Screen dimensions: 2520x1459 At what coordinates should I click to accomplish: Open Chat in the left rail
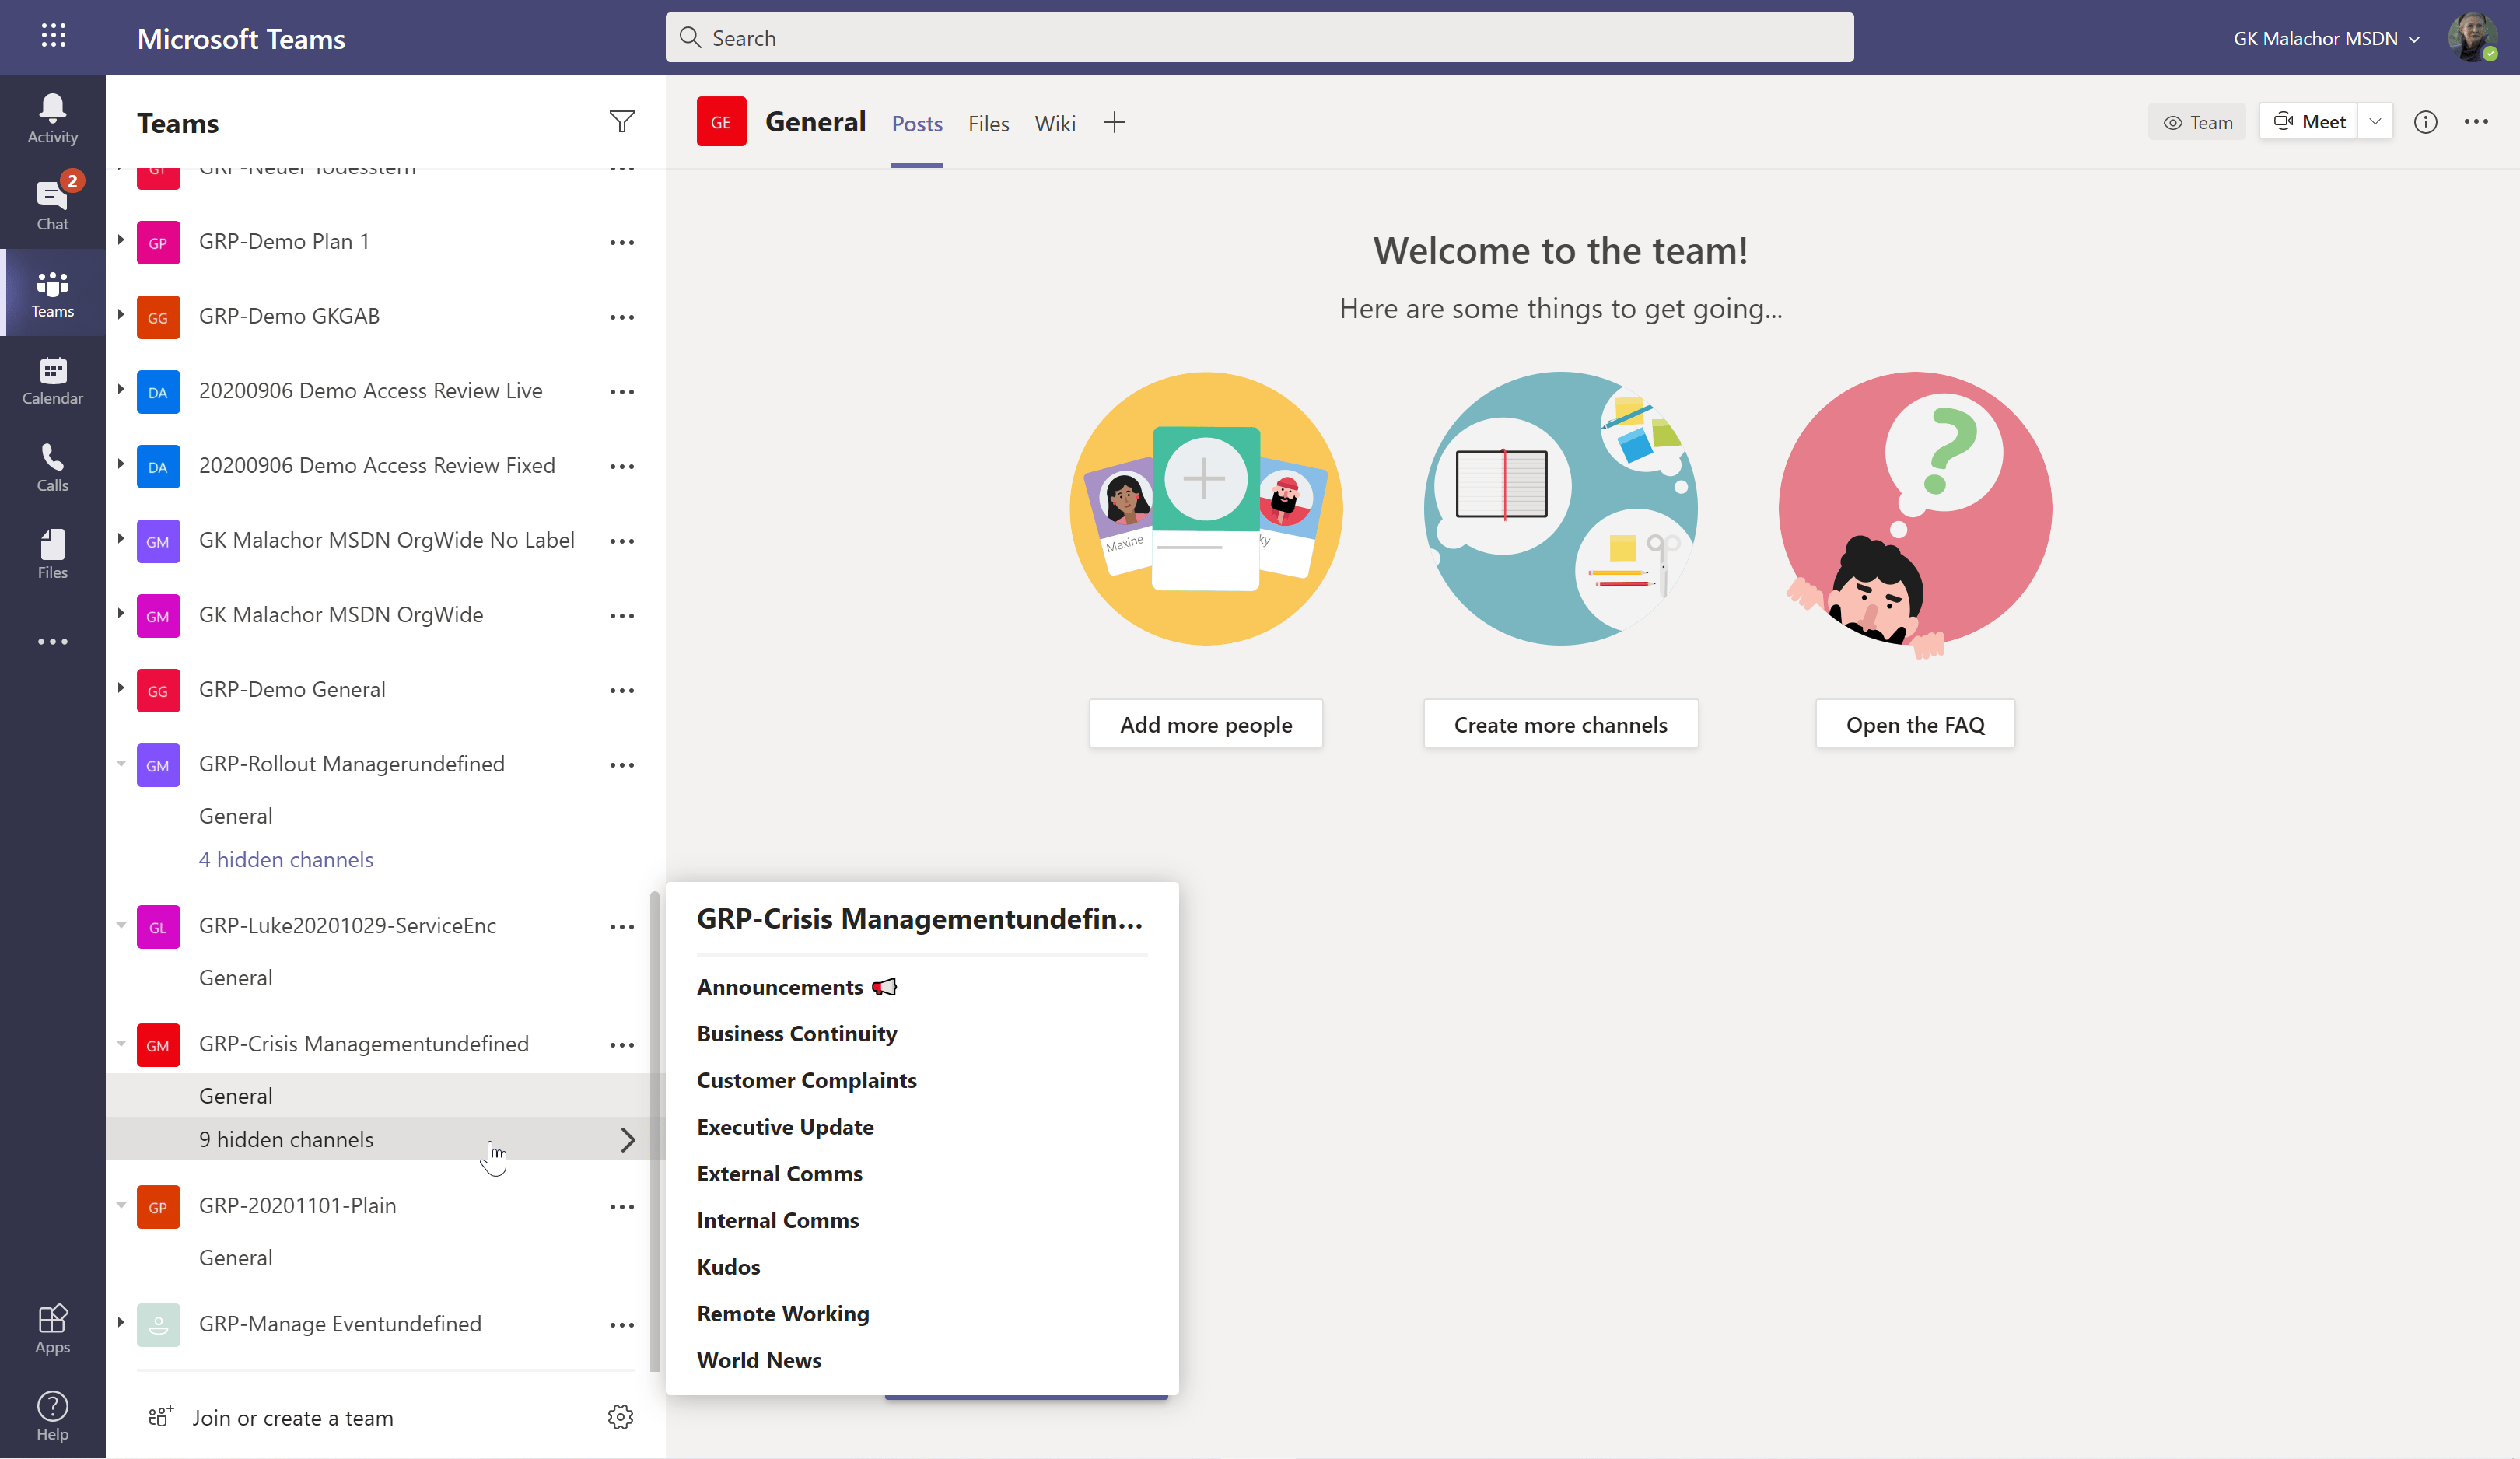click(52, 205)
